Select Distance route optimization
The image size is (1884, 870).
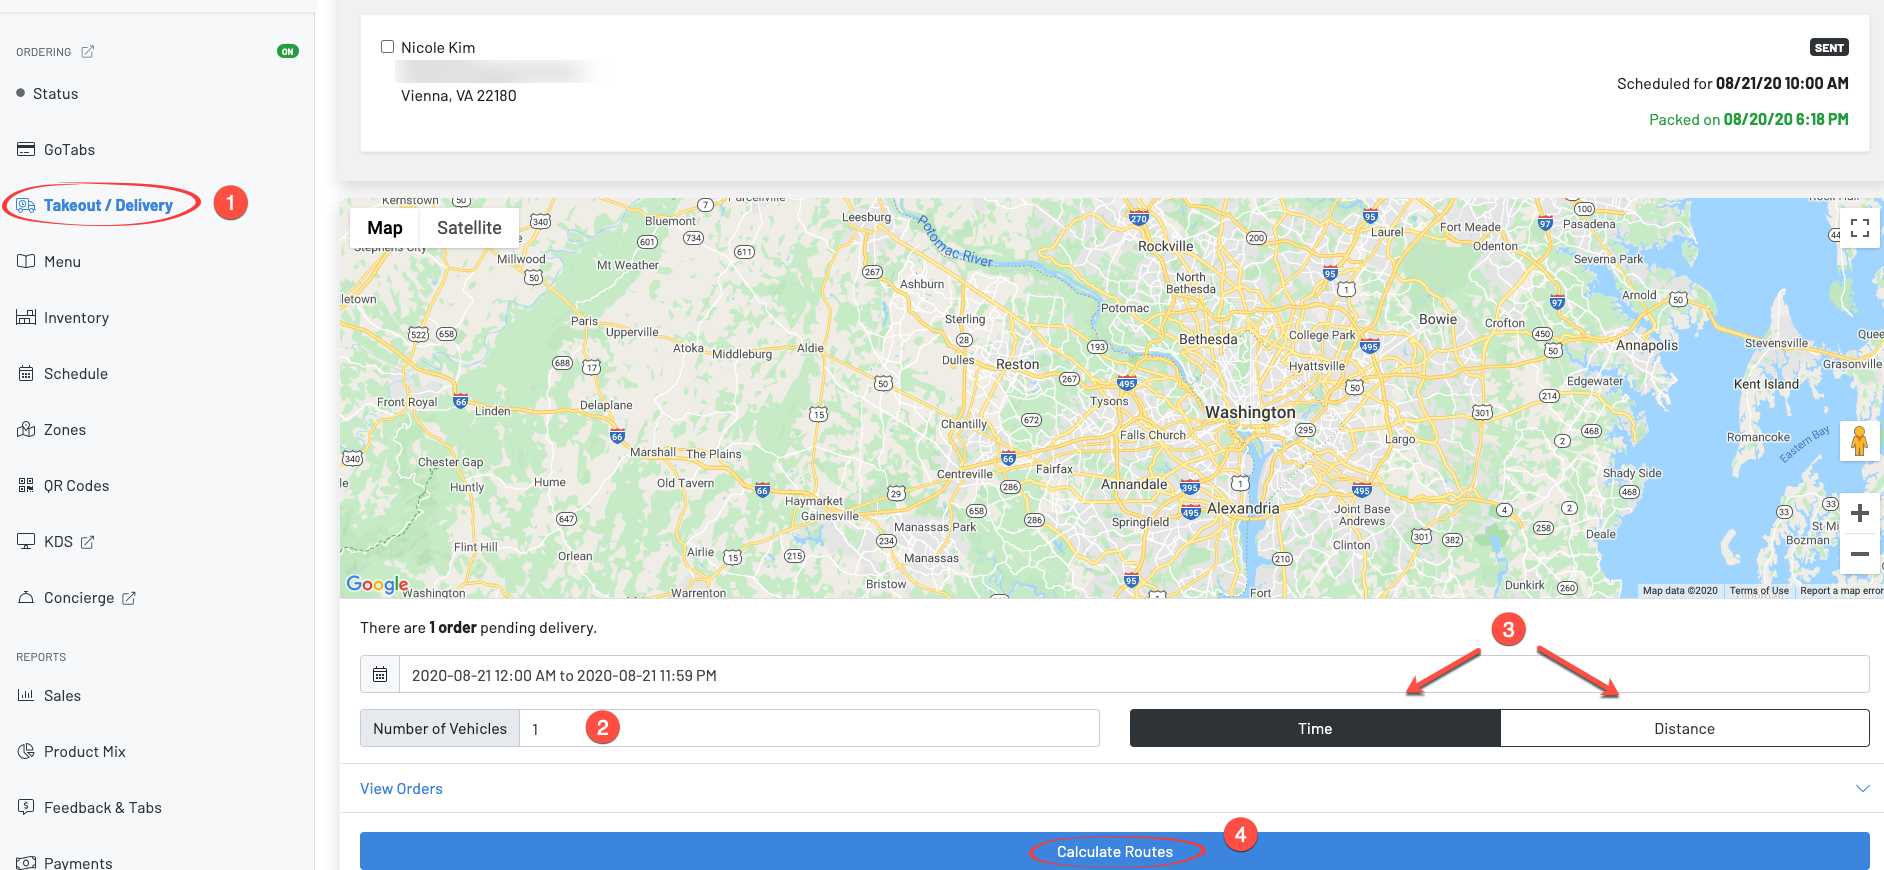click(1684, 729)
